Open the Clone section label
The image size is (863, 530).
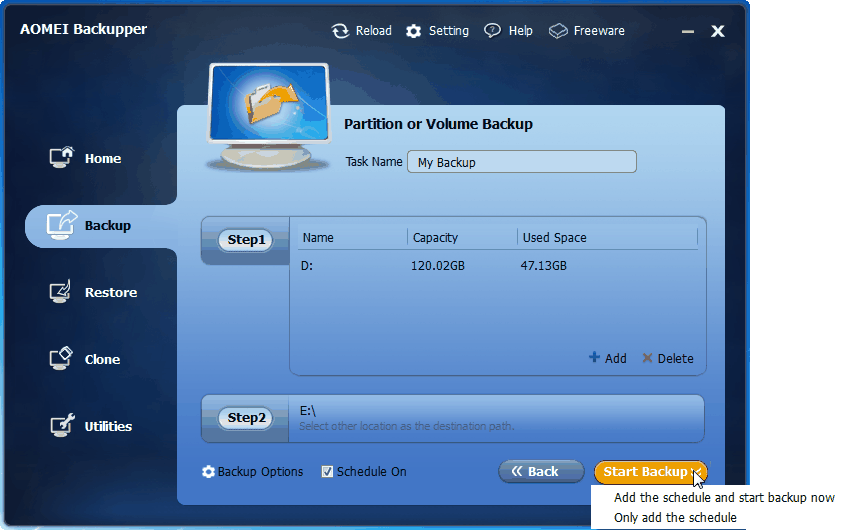[102, 359]
